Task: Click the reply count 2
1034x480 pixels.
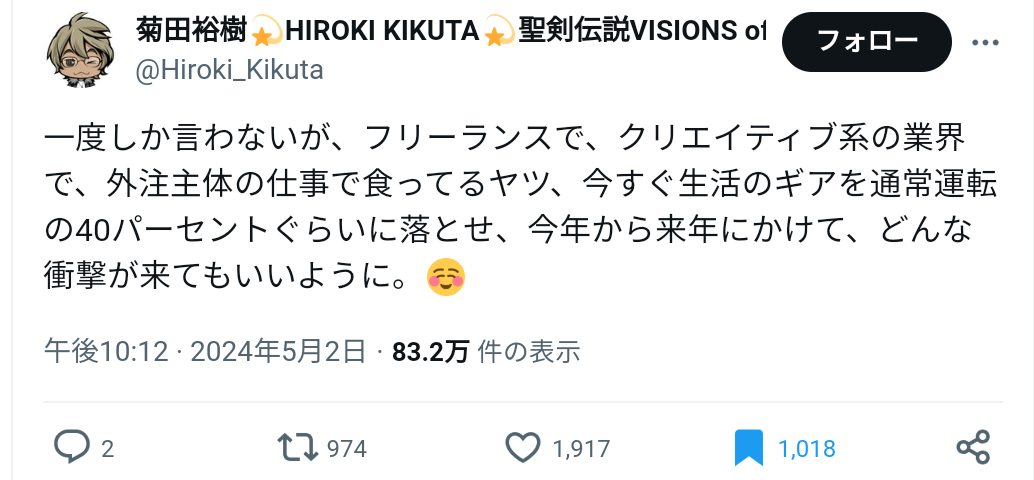Action: click(107, 449)
